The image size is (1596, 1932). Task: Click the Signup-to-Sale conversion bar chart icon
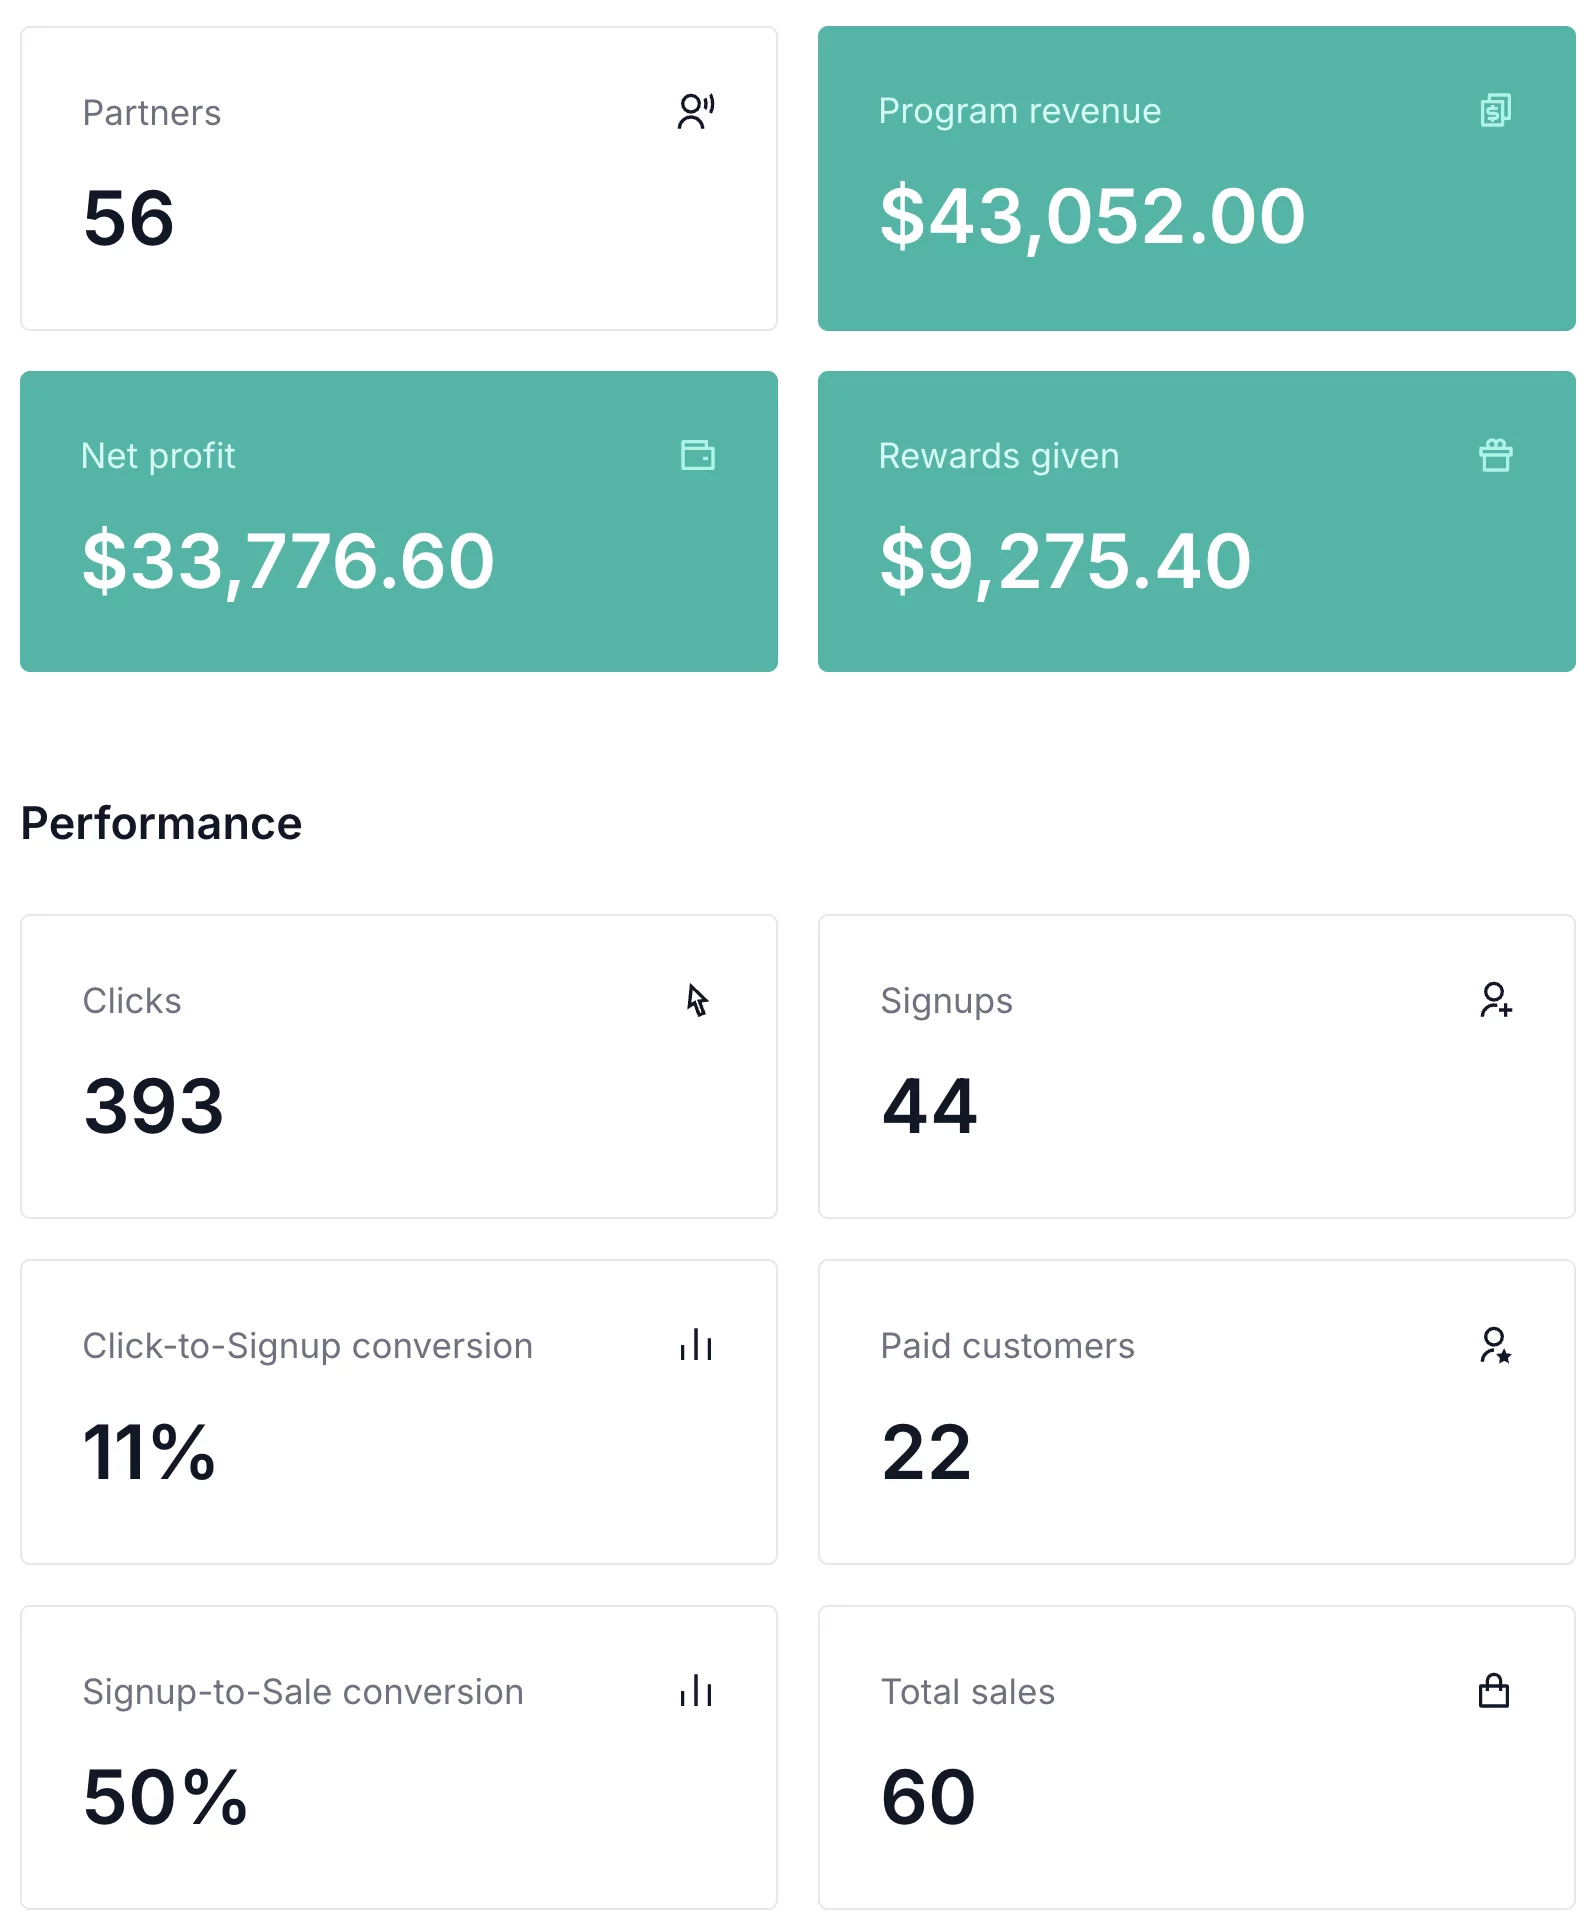(x=696, y=1691)
